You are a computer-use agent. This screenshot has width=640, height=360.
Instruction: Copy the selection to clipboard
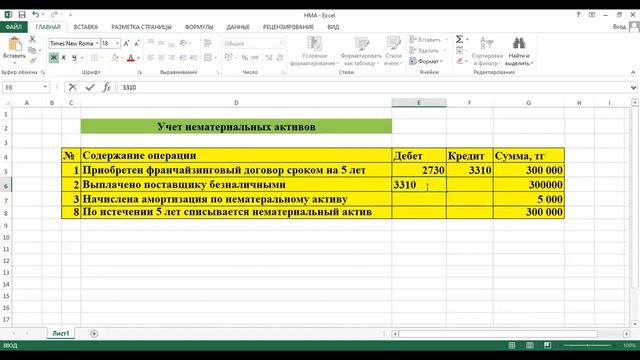[x=32, y=50]
